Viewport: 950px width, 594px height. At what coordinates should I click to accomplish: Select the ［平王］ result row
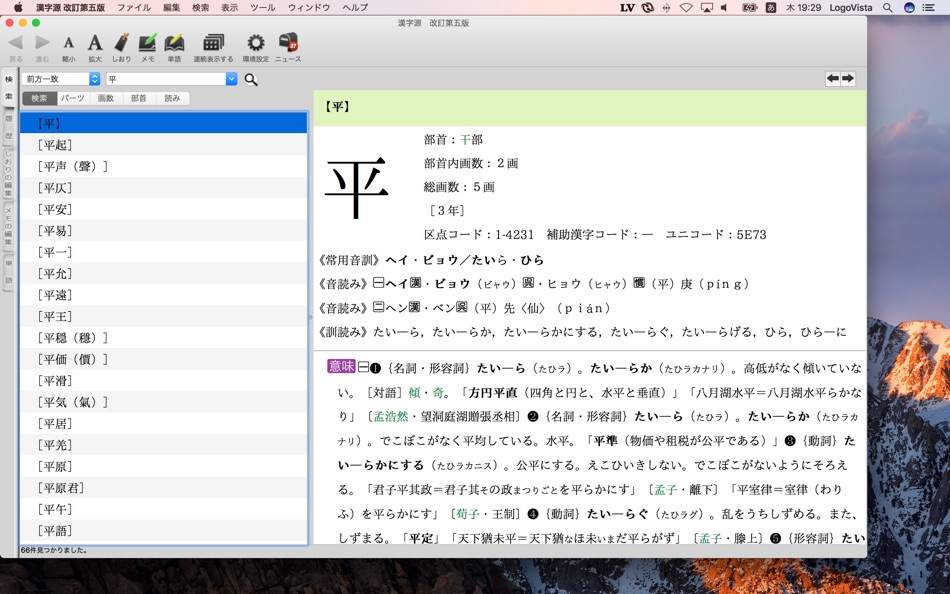(x=164, y=316)
